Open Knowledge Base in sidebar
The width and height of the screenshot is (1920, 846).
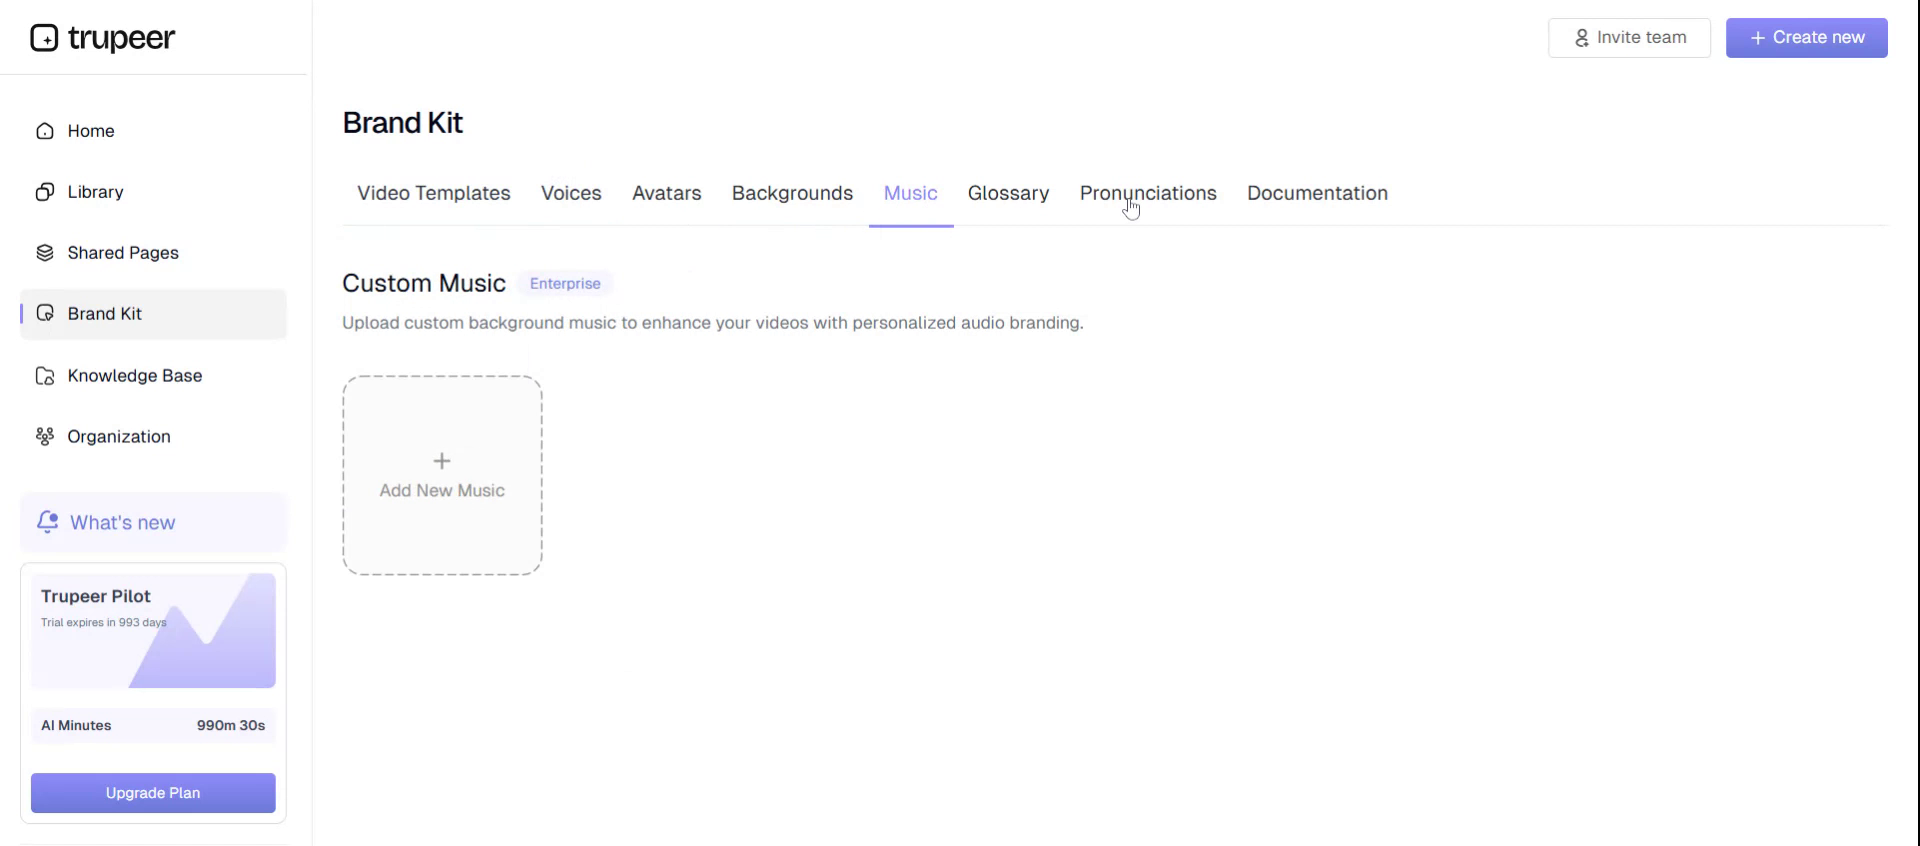click(x=153, y=376)
